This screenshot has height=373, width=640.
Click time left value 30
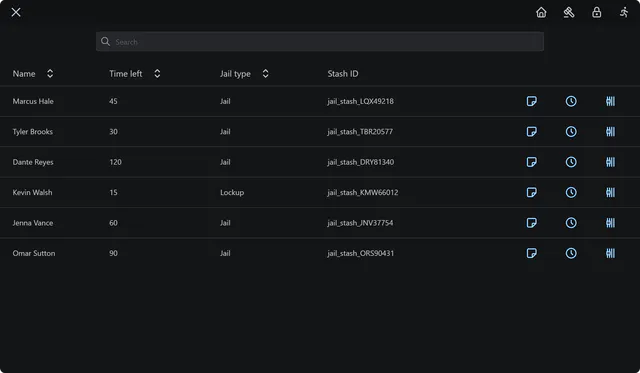(113, 131)
